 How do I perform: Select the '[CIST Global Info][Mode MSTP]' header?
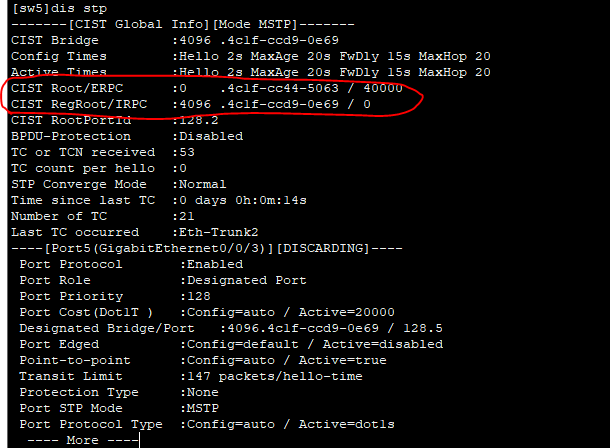click(x=183, y=24)
